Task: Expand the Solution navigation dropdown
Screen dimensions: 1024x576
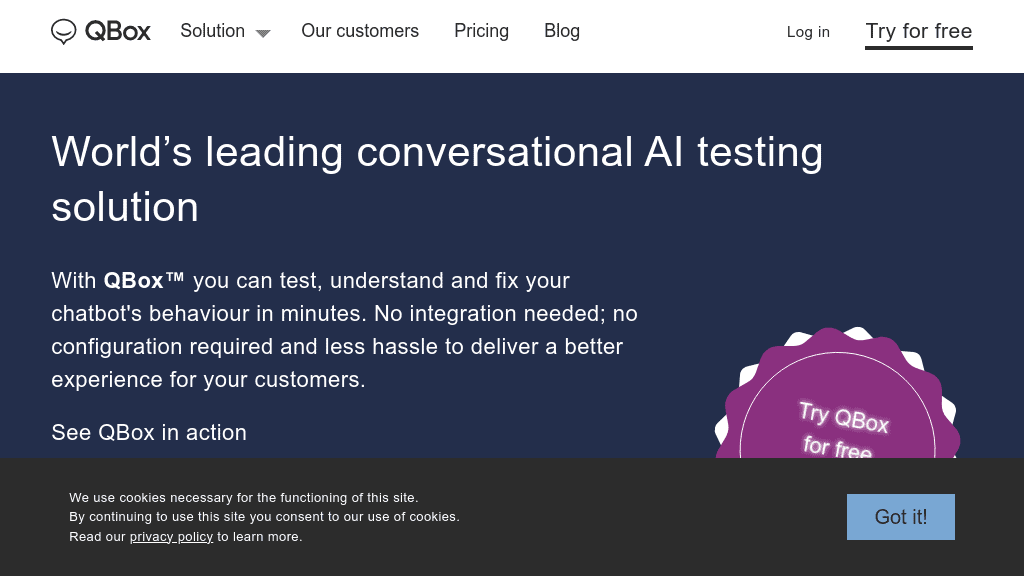Action: pyautogui.click(x=212, y=31)
